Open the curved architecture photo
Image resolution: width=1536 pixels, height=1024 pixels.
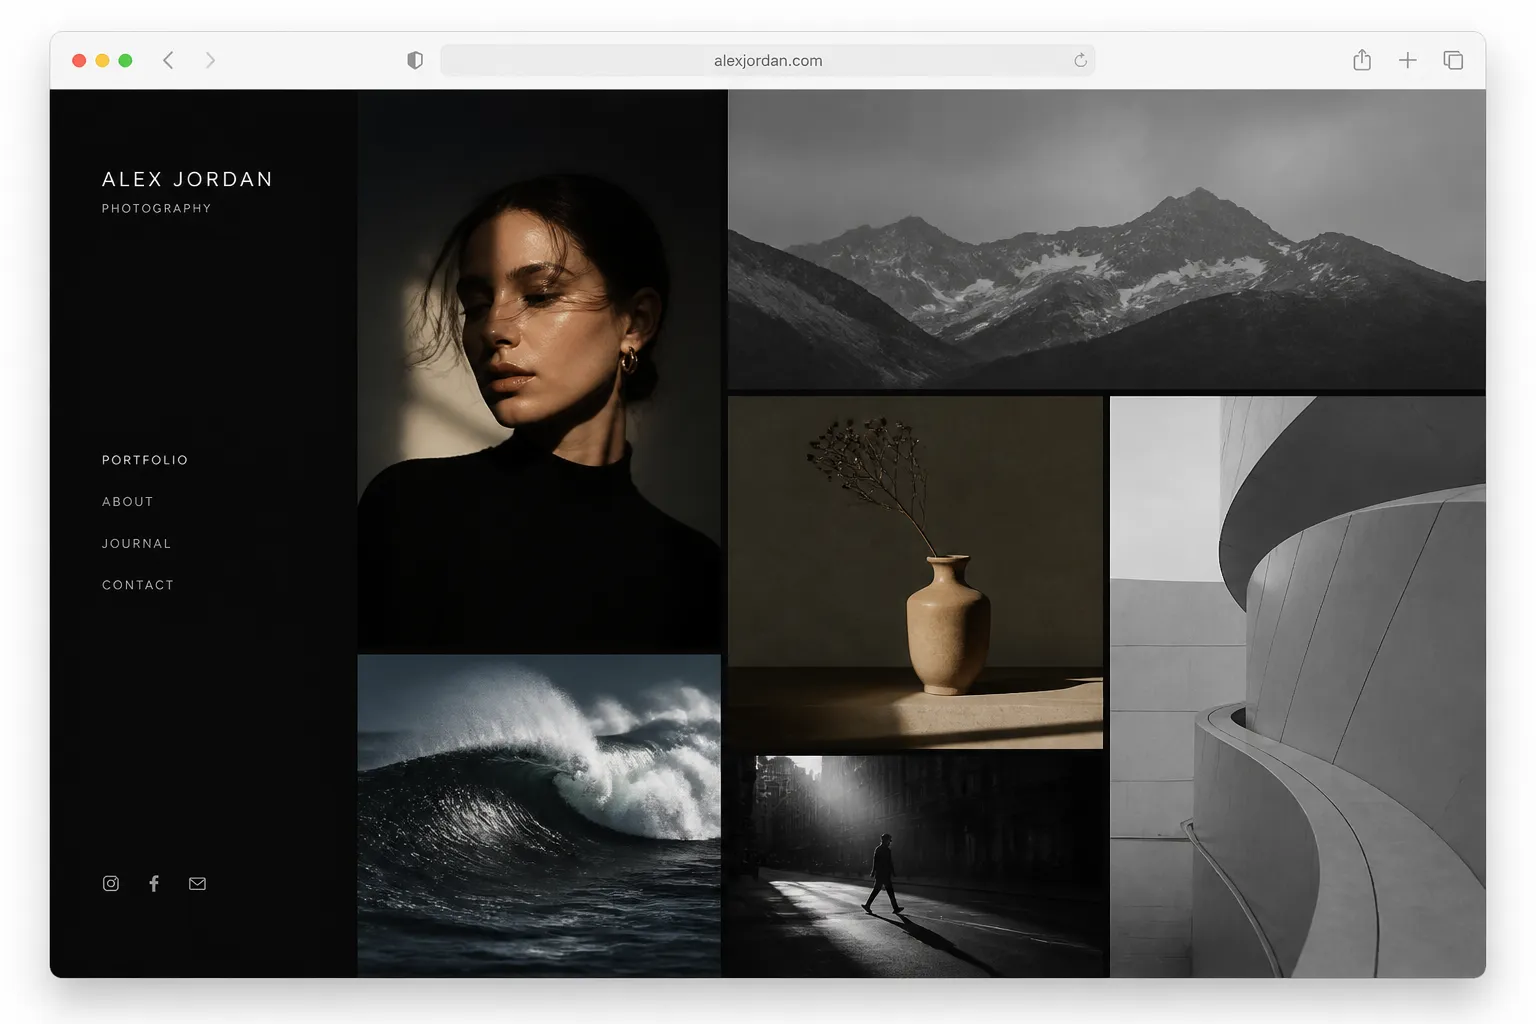point(1298,687)
